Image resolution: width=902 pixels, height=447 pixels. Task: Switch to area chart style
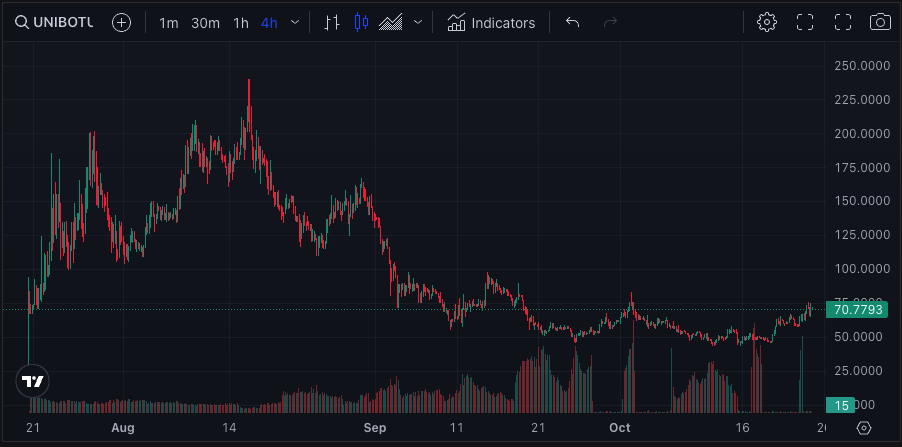[391, 23]
